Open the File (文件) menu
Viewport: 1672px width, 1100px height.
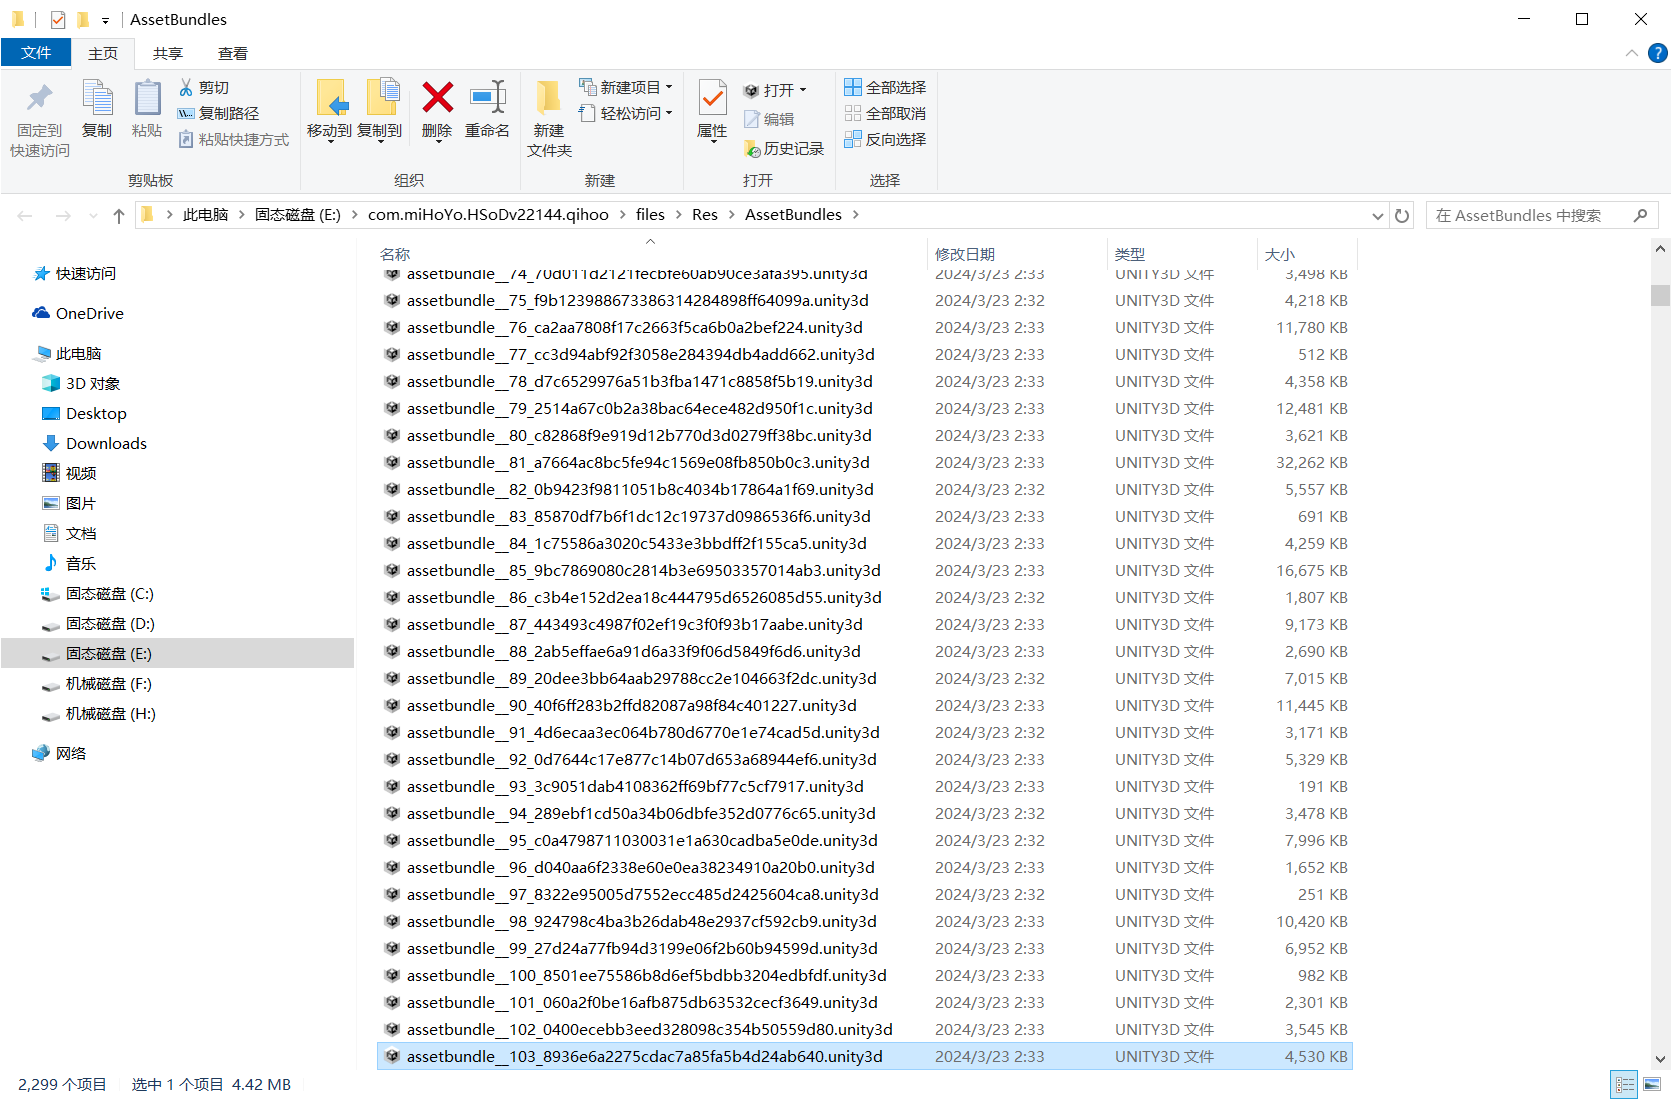pyautogui.click(x=36, y=53)
